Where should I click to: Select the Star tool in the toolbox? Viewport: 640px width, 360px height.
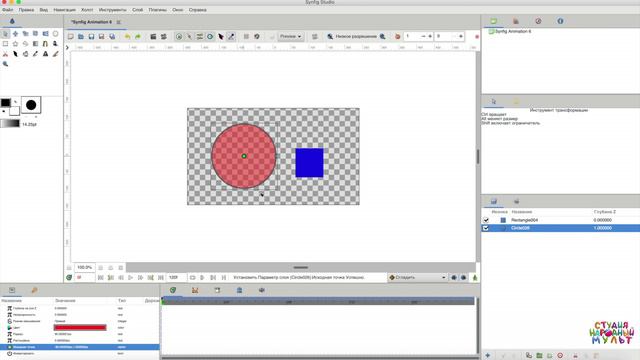click(x=16, y=44)
